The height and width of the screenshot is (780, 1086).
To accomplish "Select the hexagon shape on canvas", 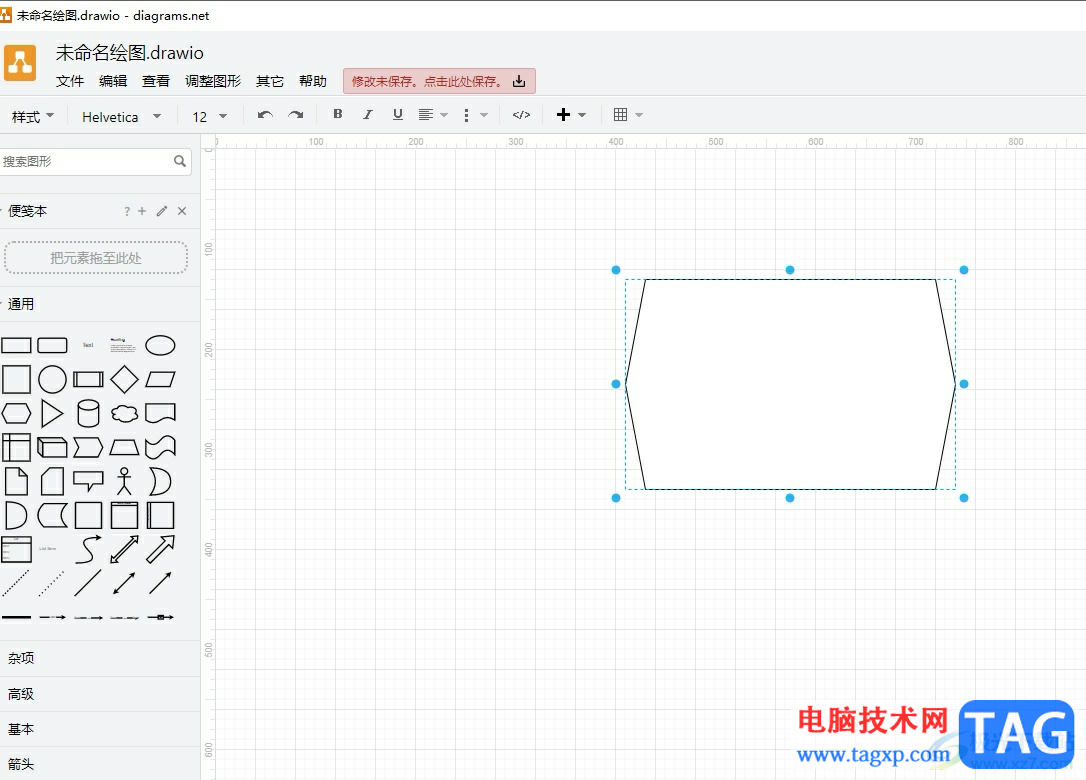I will (790, 384).
